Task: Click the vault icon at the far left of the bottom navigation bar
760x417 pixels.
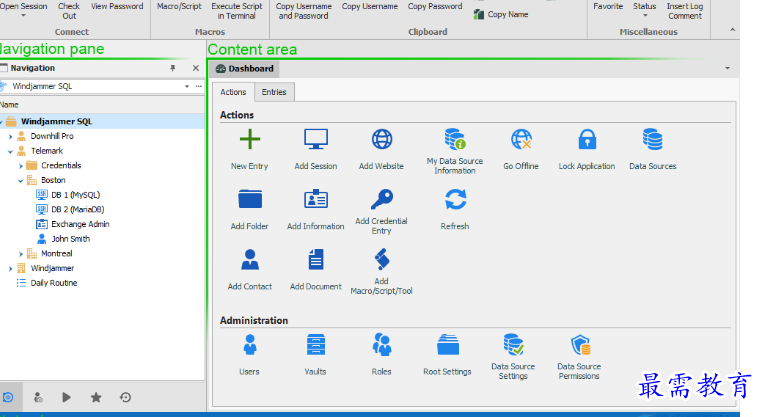Action: [8, 398]
